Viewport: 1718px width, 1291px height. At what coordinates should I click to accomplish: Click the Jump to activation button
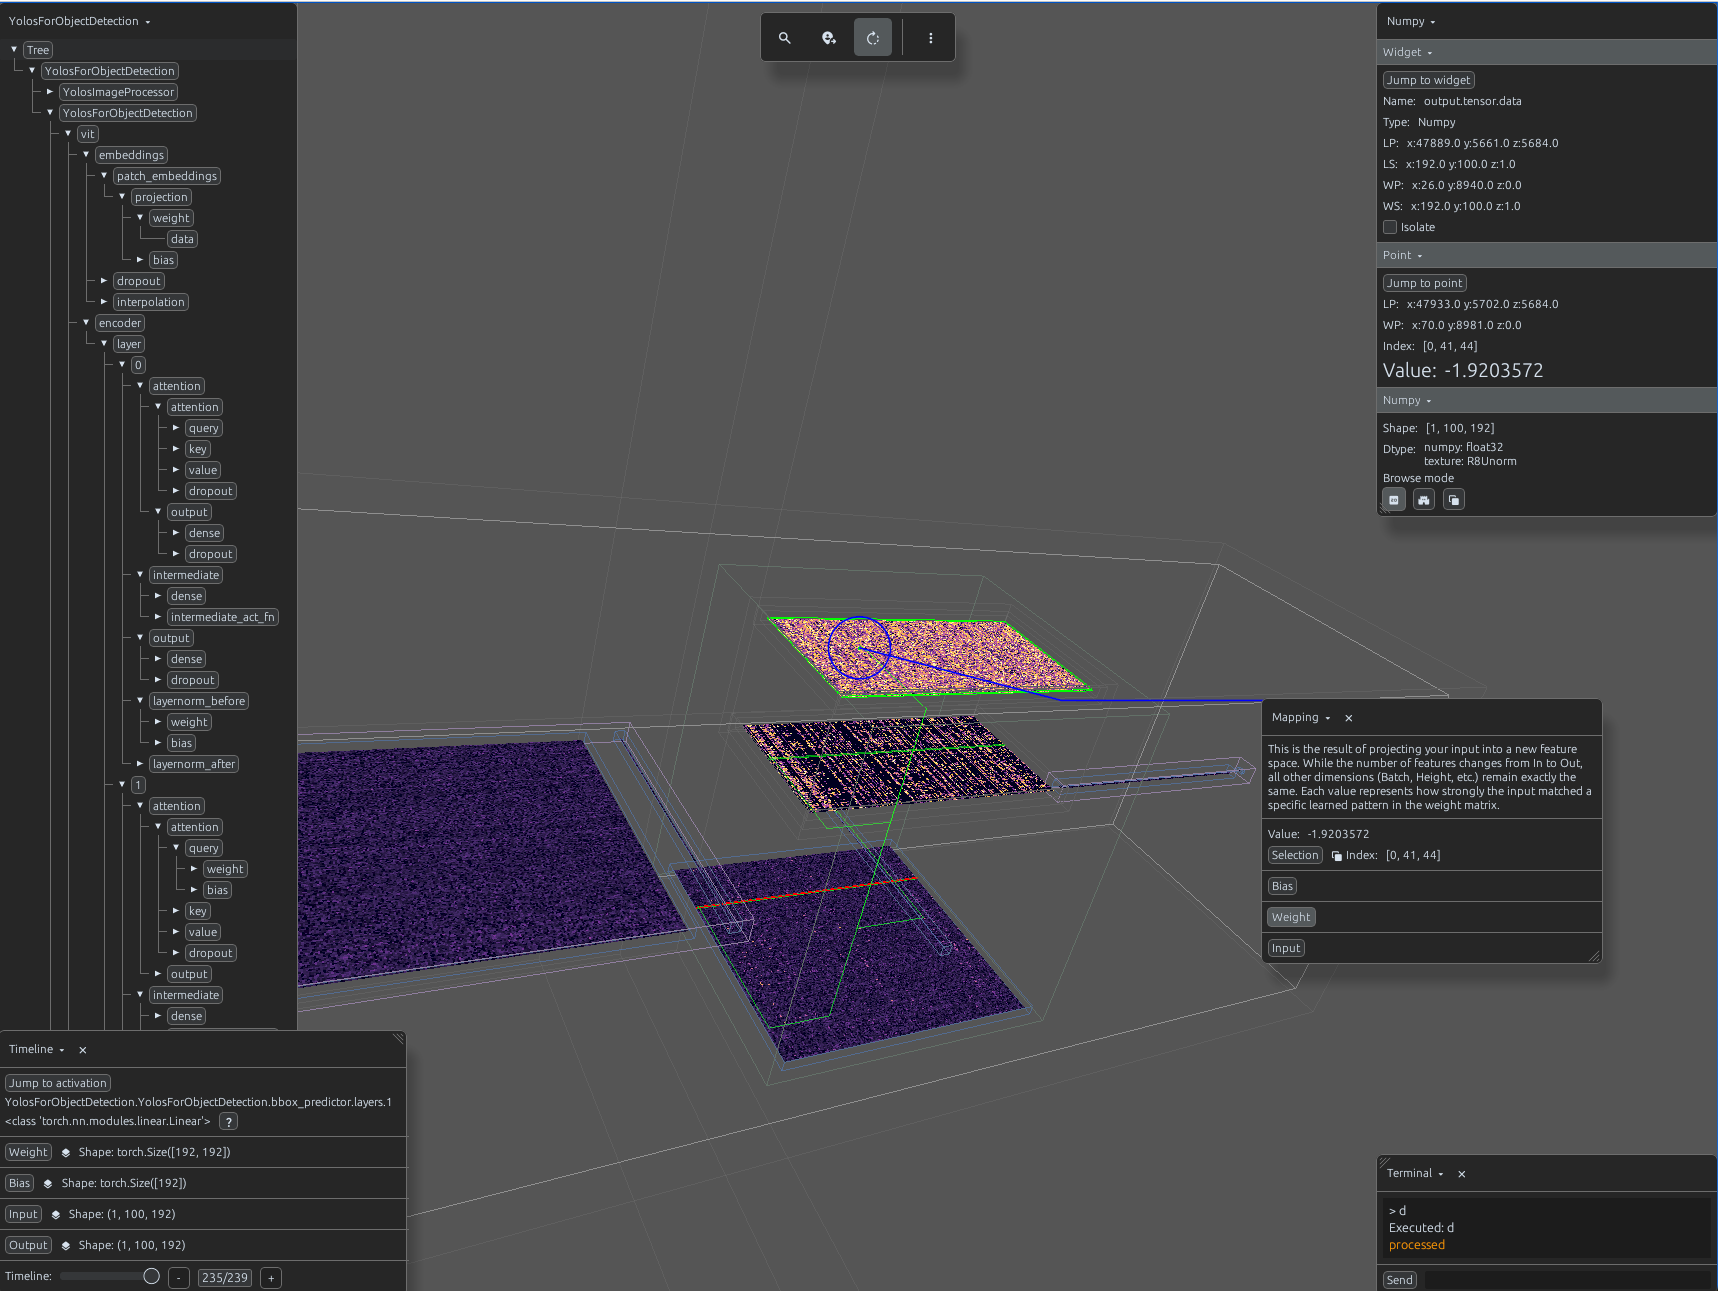coord(58,1083)
